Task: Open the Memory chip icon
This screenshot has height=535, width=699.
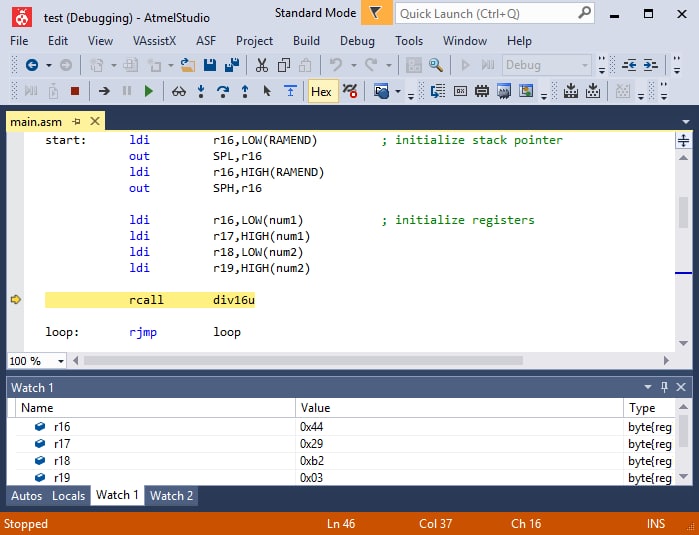Action: pyautogui.click(x=482, y=91)
